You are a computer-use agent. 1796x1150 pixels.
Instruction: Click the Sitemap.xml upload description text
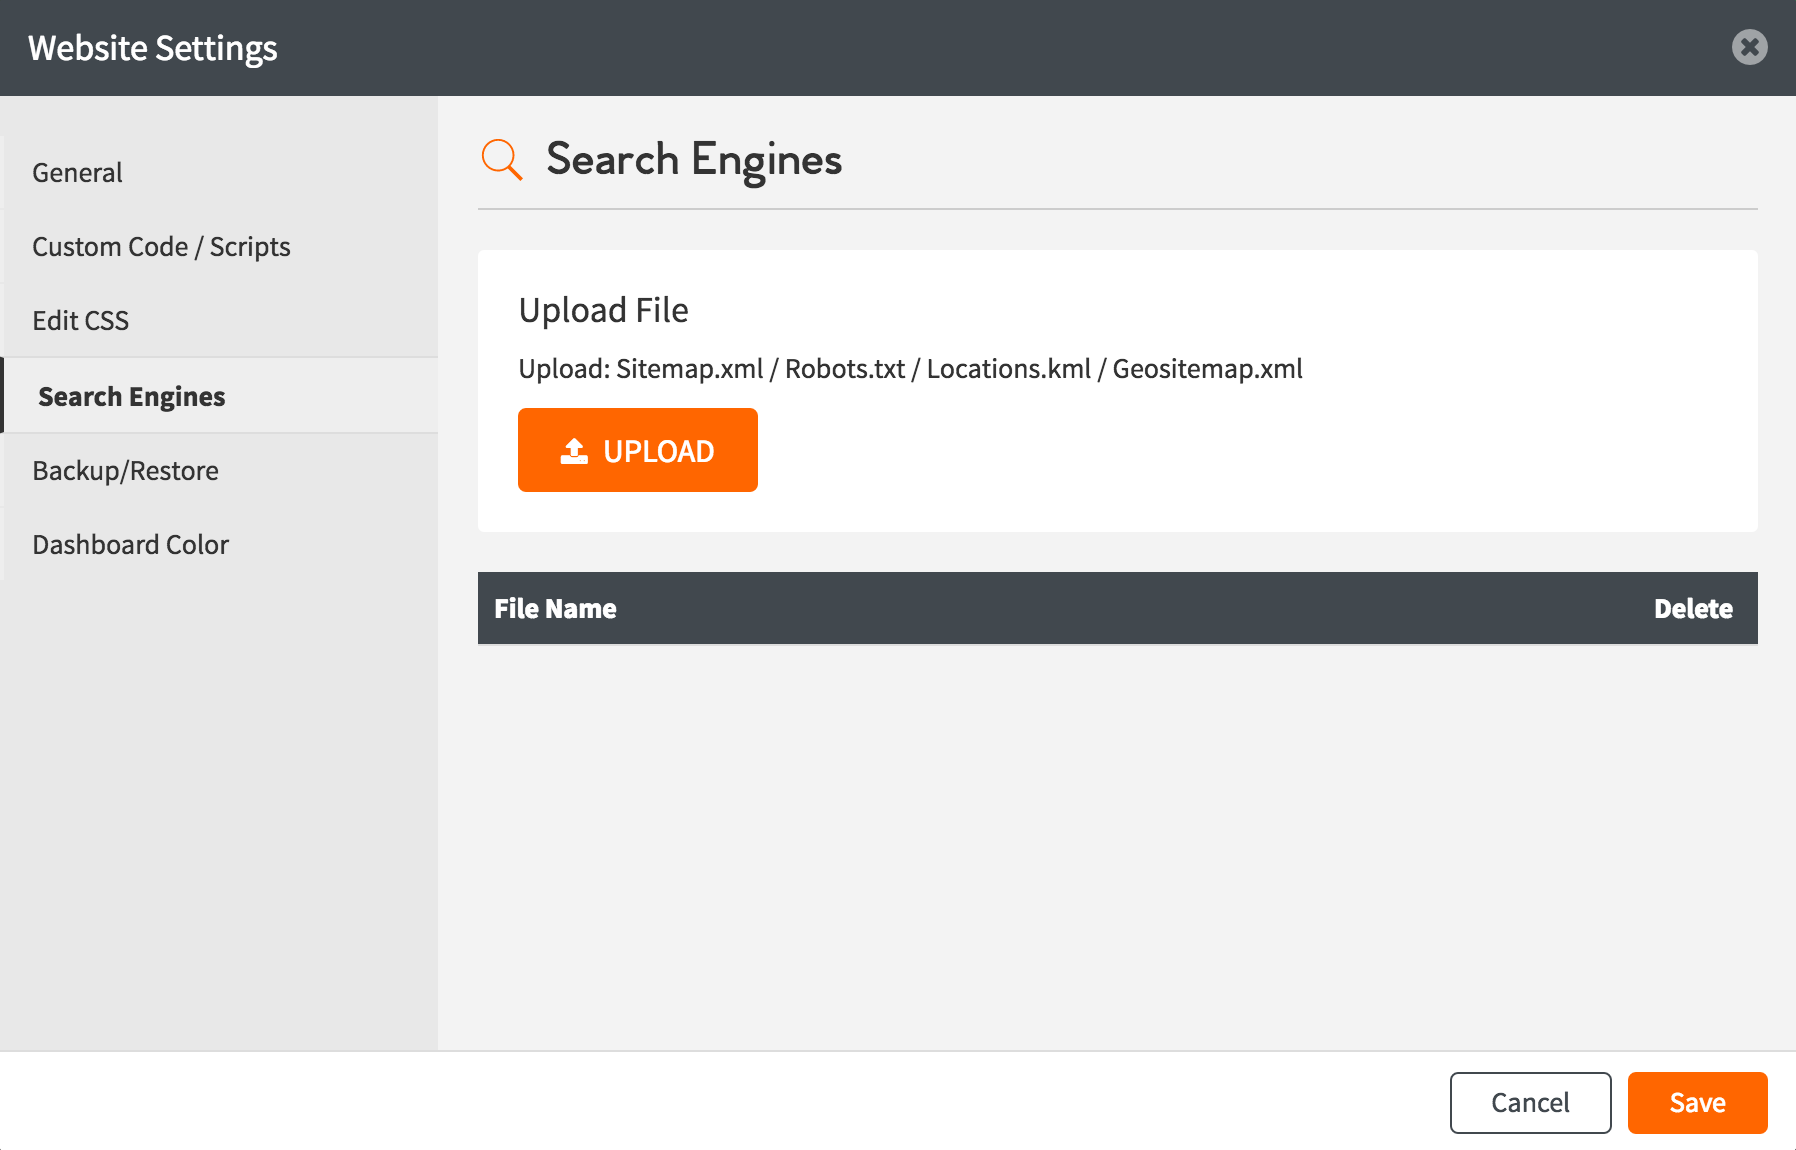pos(910,369)
